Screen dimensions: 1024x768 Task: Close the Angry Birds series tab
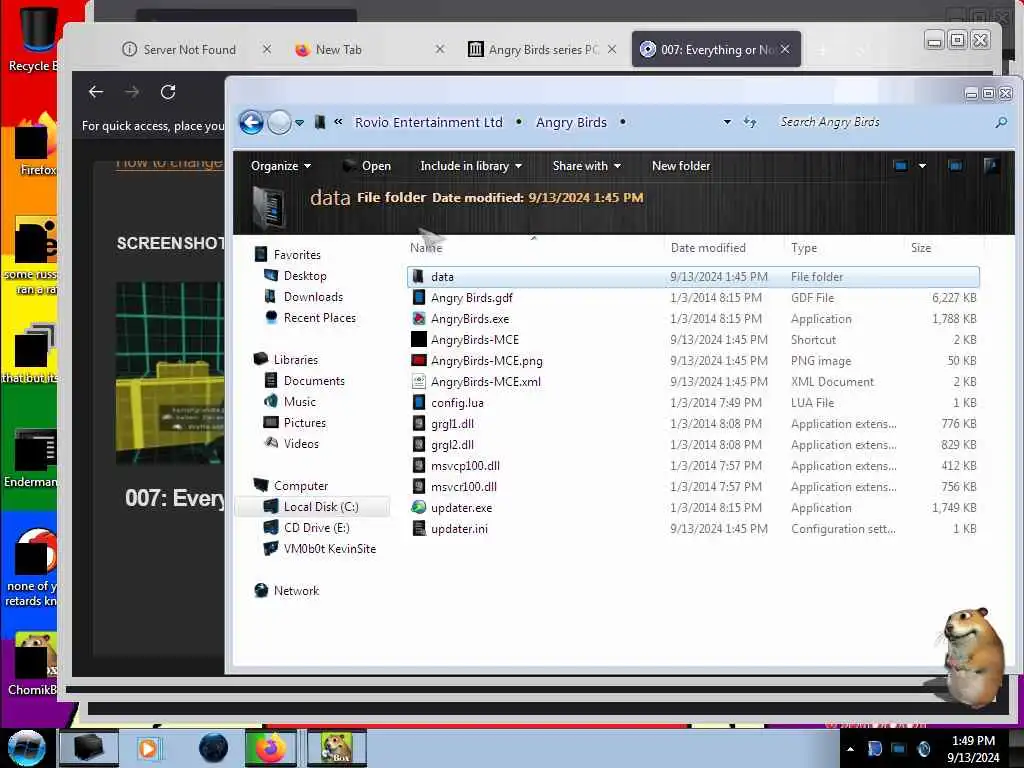coord(611,49)
